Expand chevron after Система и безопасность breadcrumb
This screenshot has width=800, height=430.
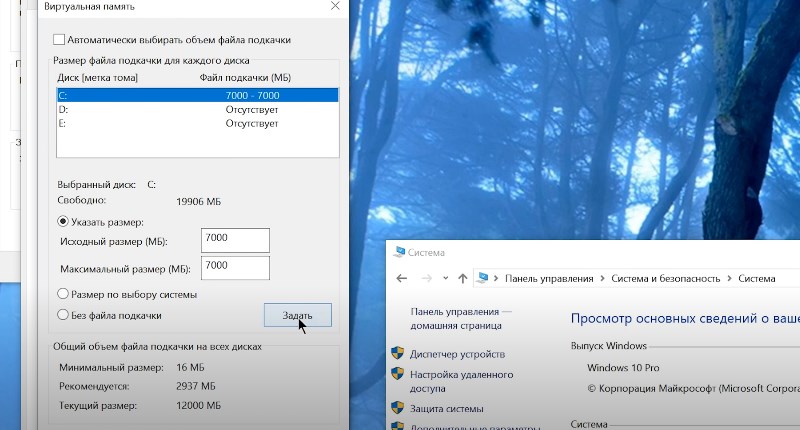[729, 278]
